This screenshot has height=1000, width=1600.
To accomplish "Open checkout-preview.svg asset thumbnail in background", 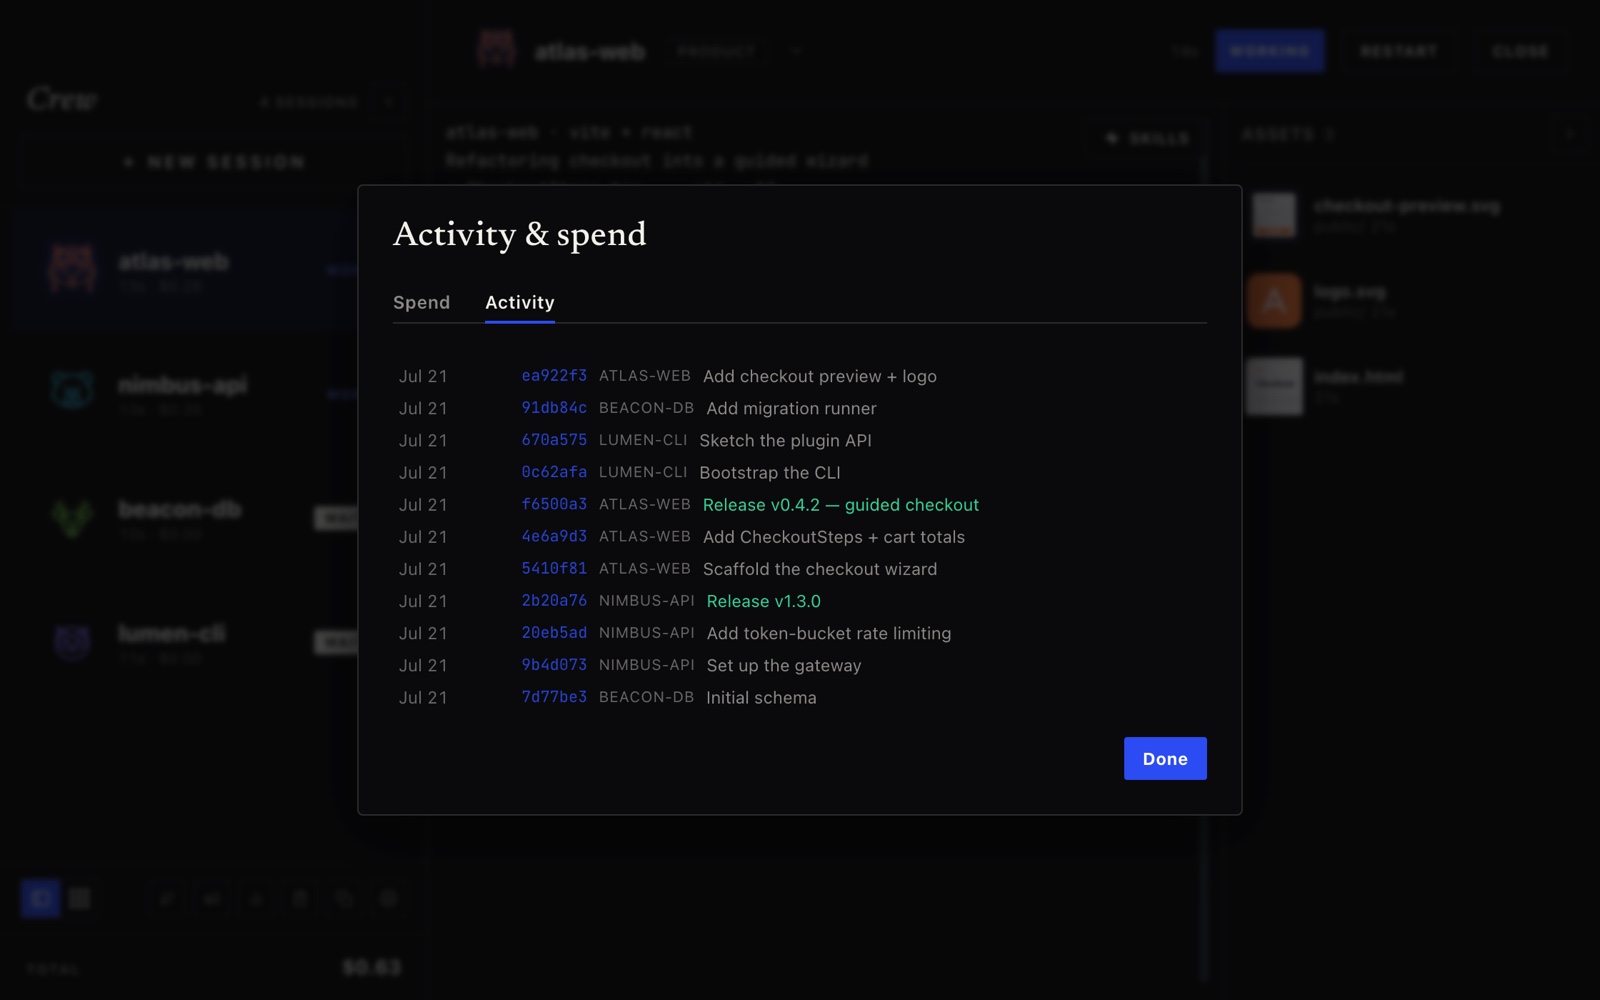I will click(1275, 215).
